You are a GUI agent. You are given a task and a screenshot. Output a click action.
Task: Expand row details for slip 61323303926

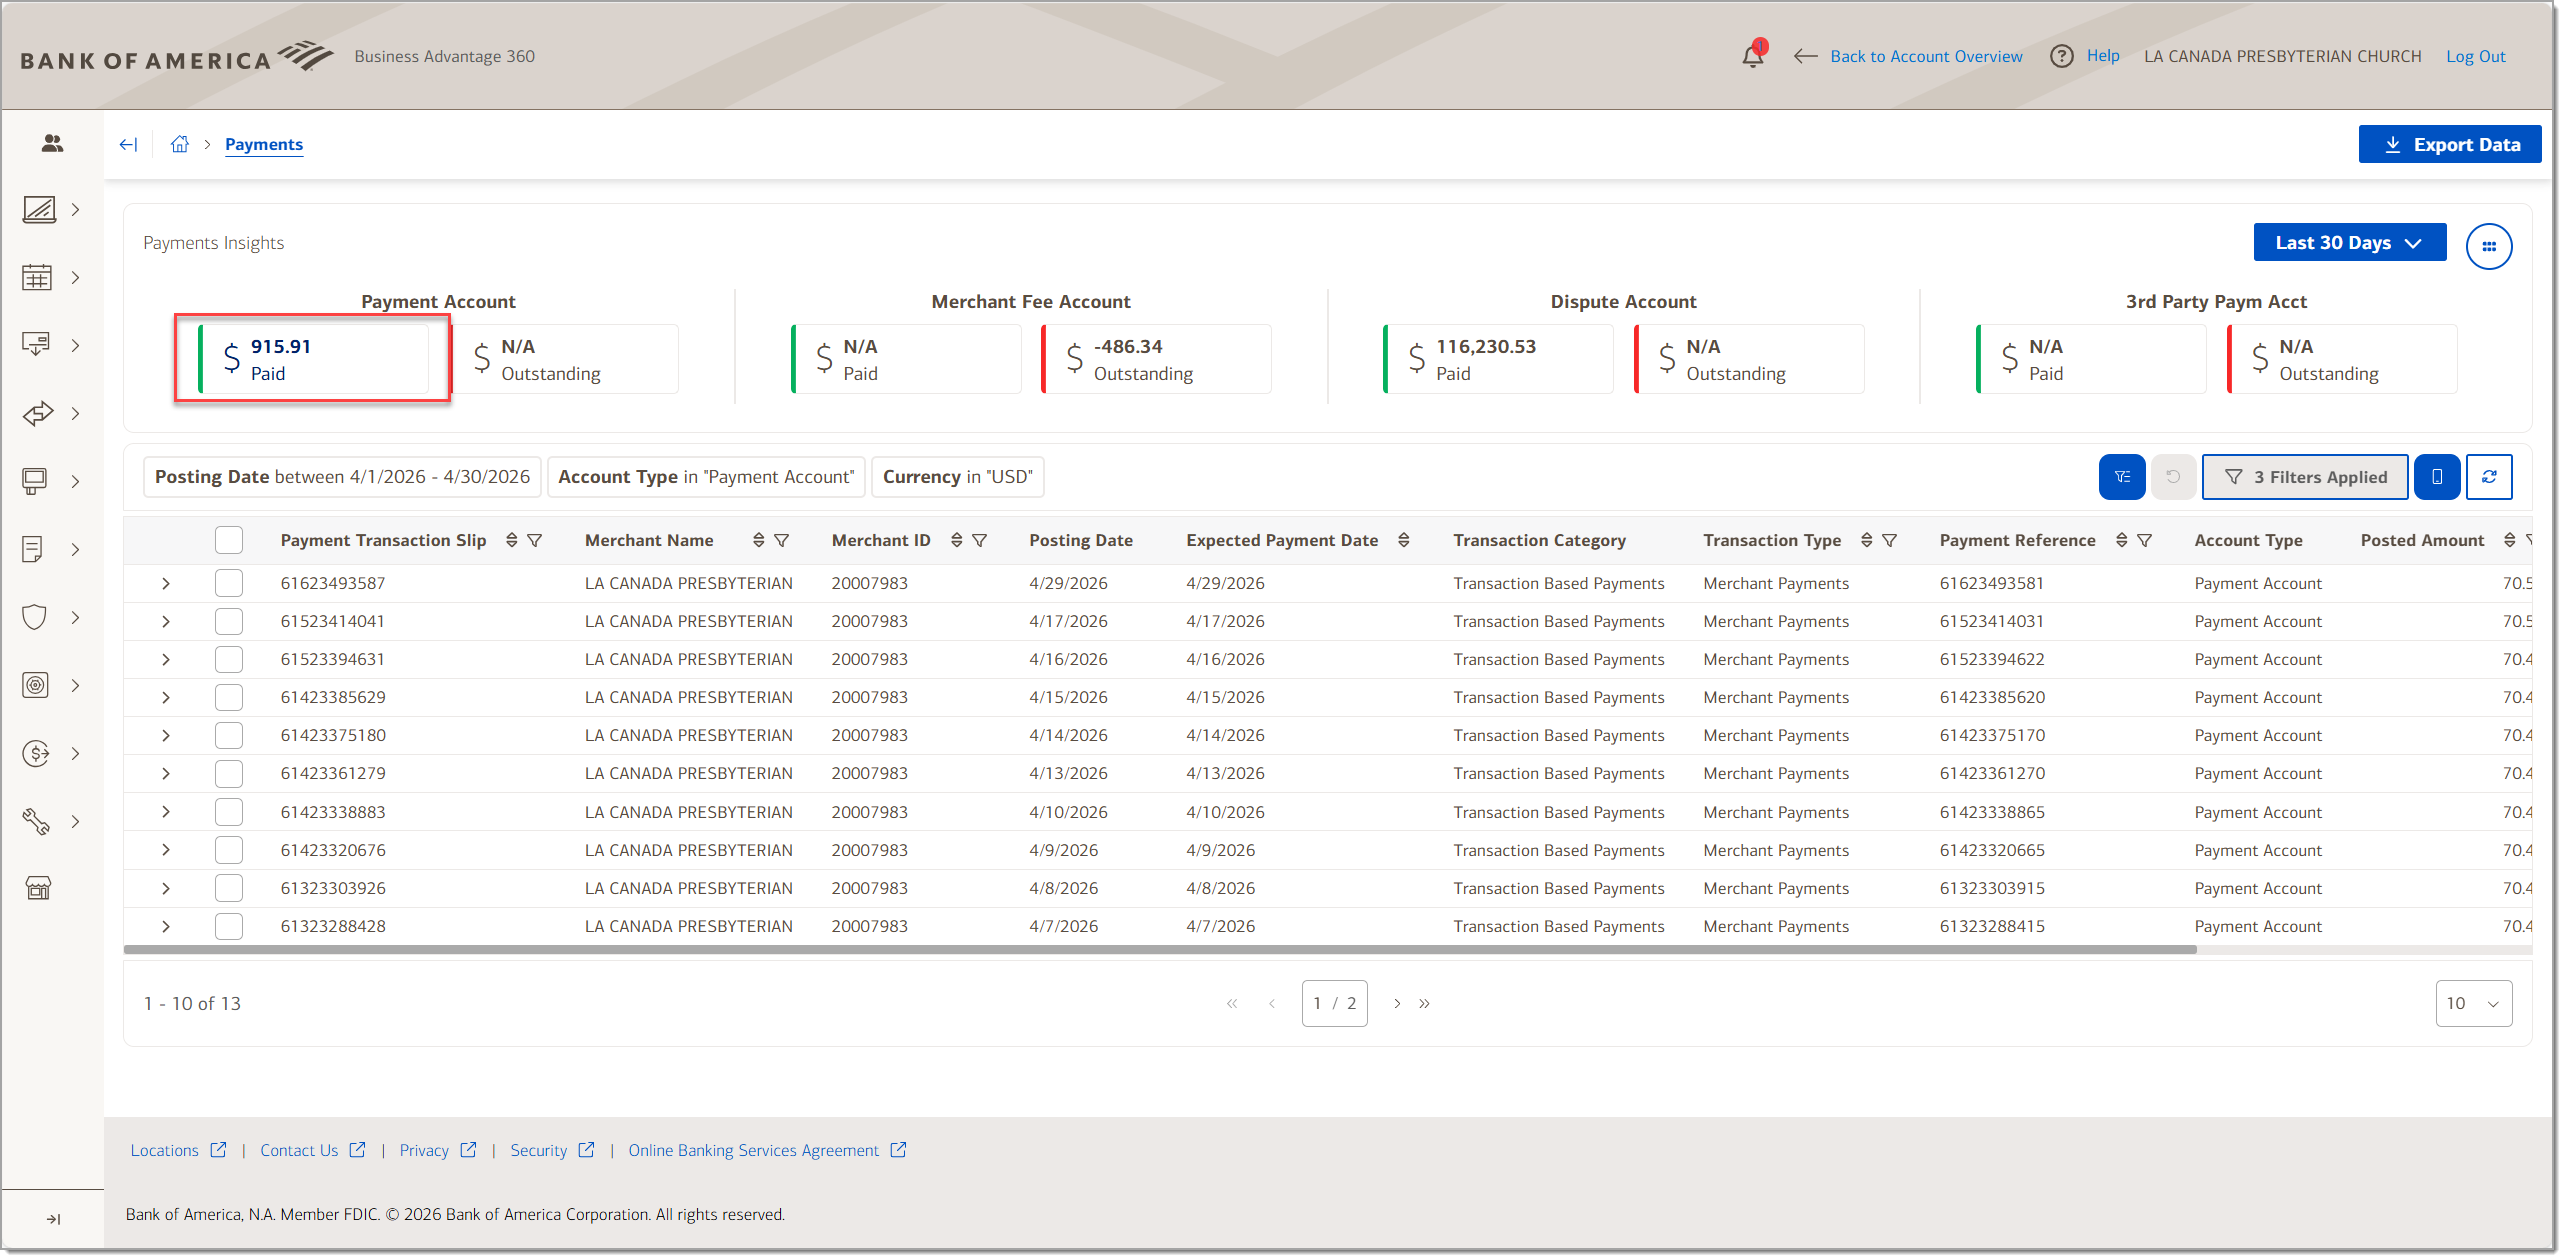pyautogui.click(x=166, y=888)
